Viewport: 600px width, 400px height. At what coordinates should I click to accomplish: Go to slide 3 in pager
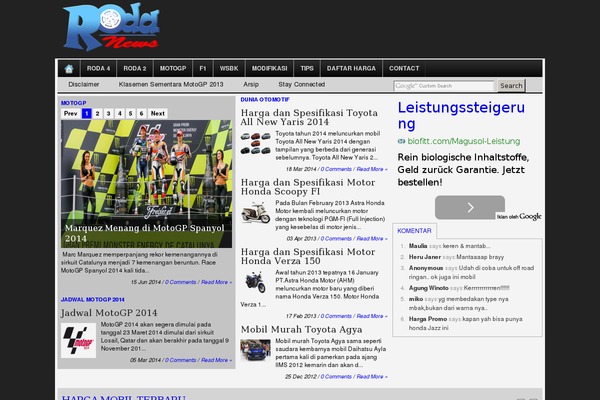click(x=109, y=113)
